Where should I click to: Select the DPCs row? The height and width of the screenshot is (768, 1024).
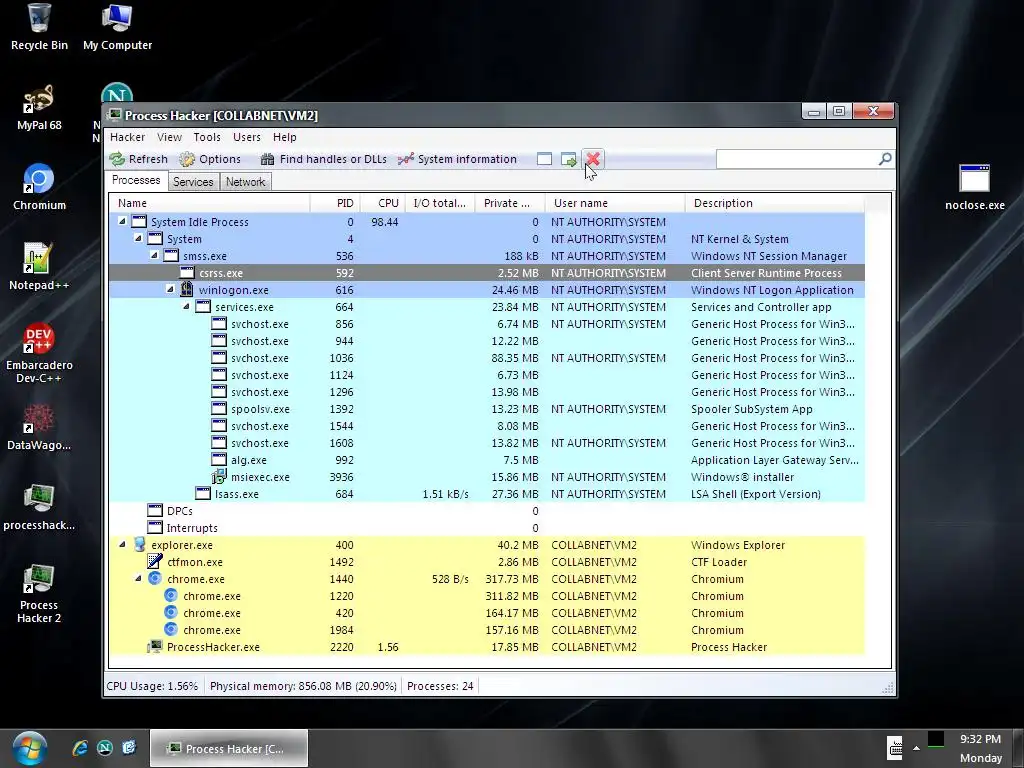[x=487, y=511]
